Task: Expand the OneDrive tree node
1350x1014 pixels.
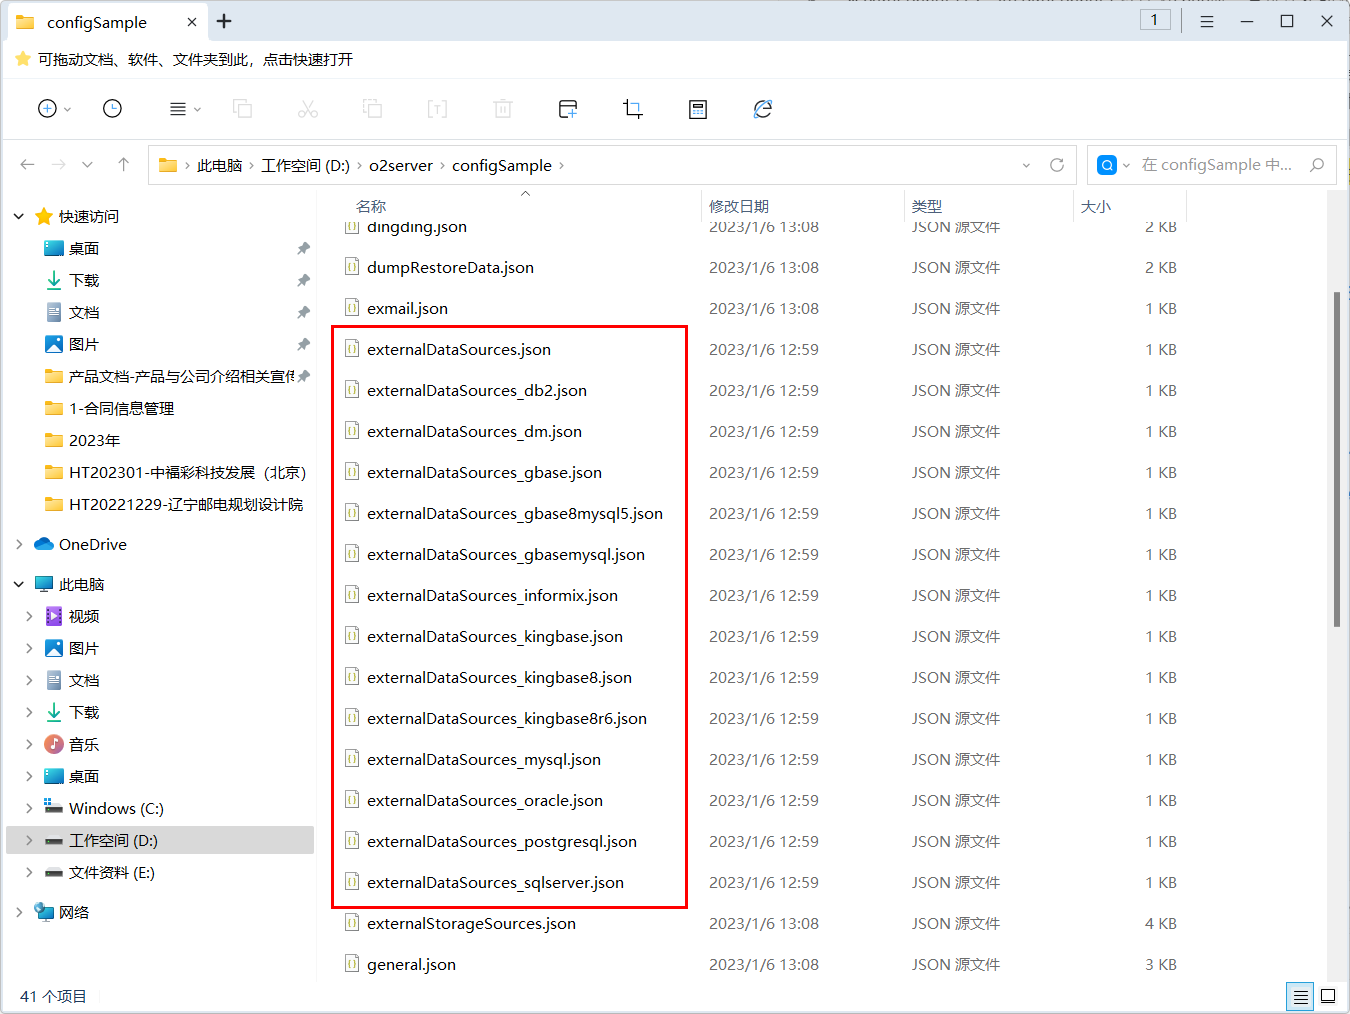Action: pyautogui.click(x=19, y=544)
